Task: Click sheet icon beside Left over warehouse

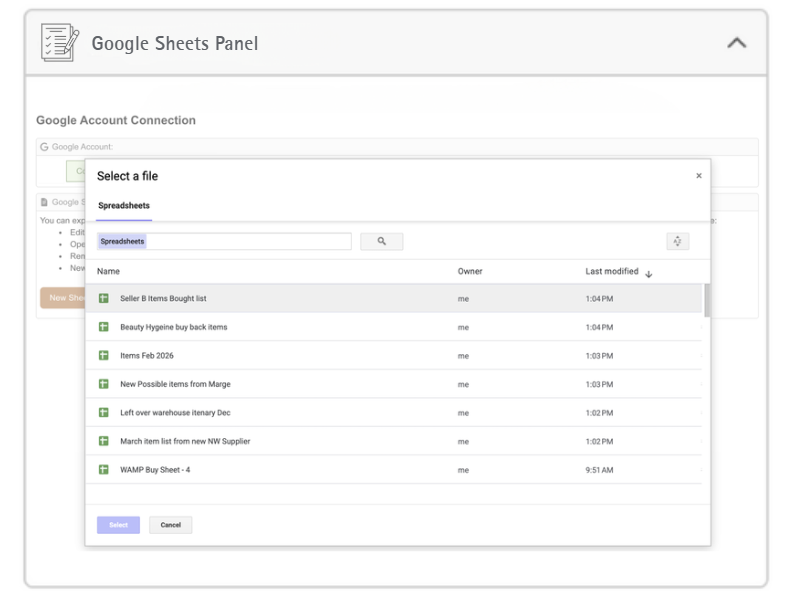Action: tap(103, 413)
